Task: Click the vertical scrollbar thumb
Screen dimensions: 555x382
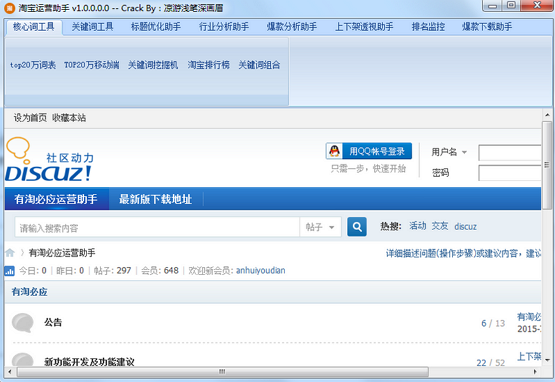Action: point(547,166)
